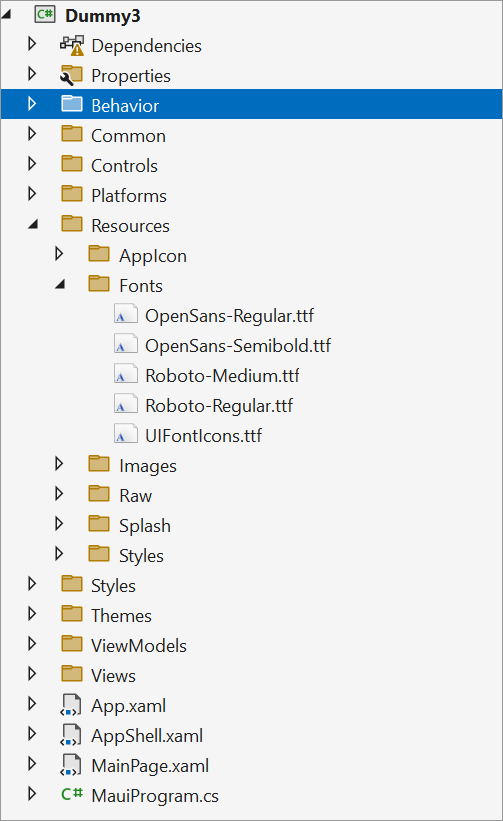Click the C# project icon beside Dummy3
Image resolution: width=503 pixels, height=821 pixels.
[45, 15]
